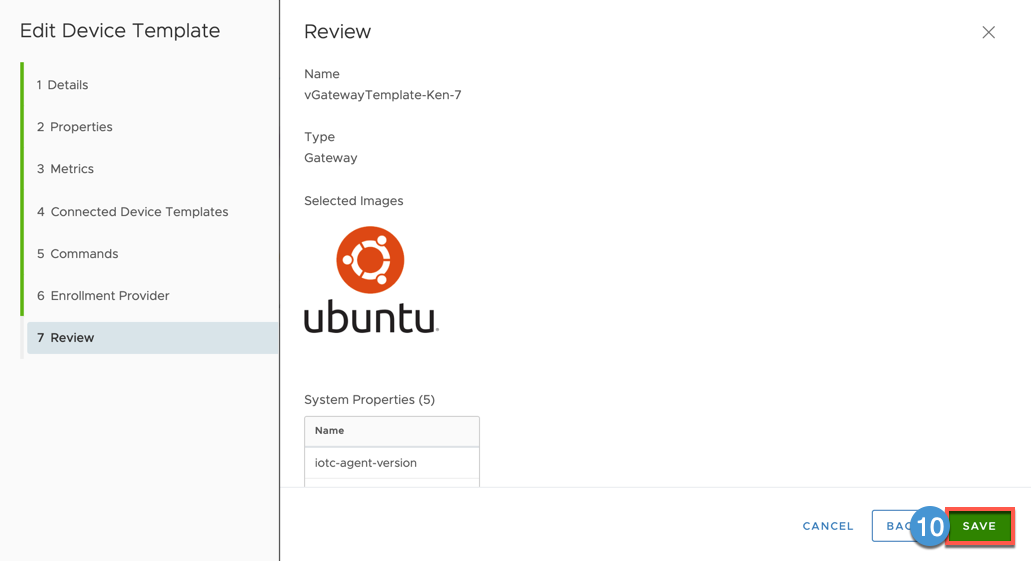The image size is (1031, 561).
Task: Click the Edit Device Template title
Action: tap(120, 31)
